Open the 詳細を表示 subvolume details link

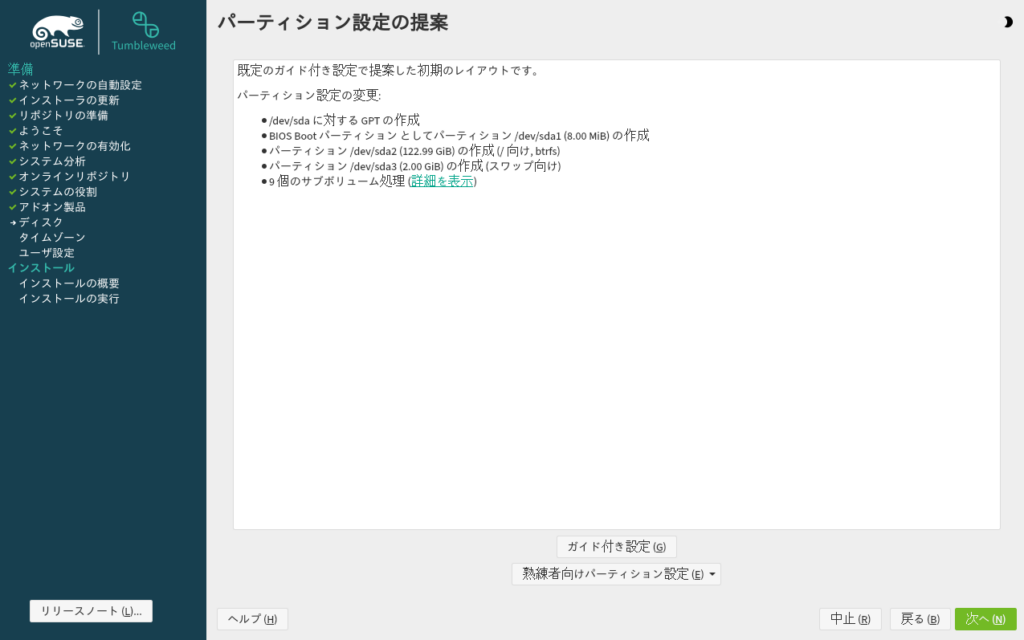click(x=442, y=181)
